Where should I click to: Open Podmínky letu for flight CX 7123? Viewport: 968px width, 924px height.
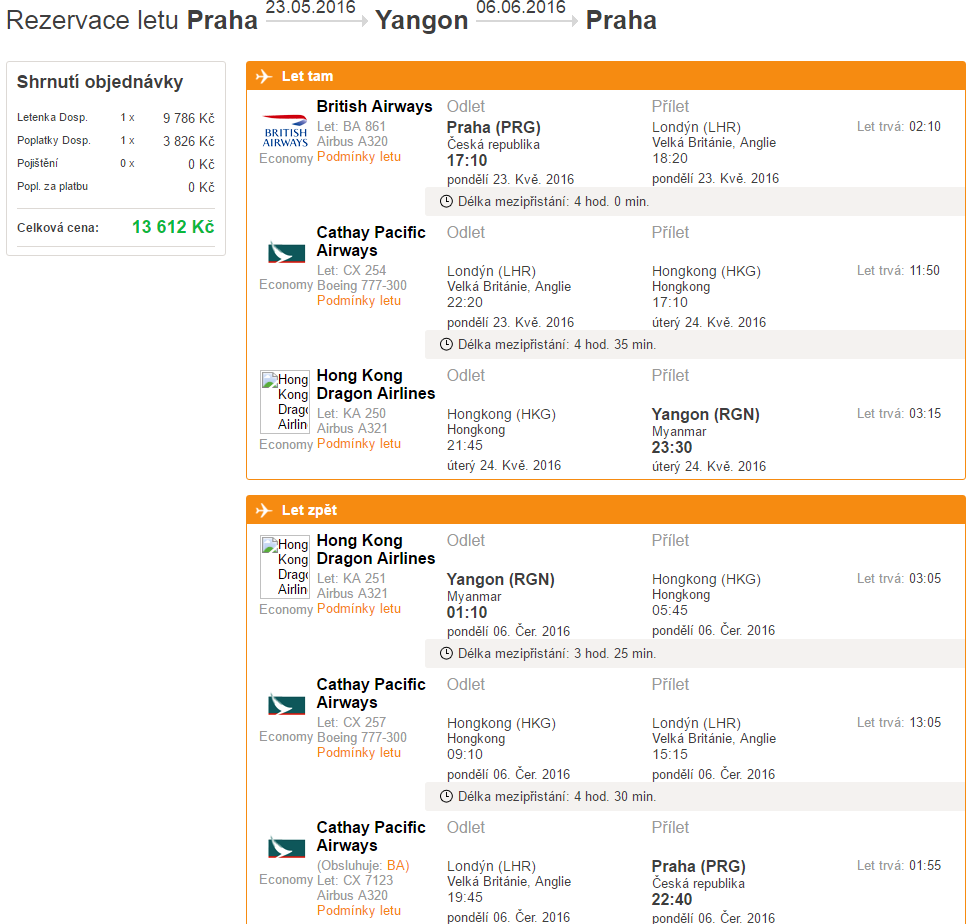click(x=359, y=910)
